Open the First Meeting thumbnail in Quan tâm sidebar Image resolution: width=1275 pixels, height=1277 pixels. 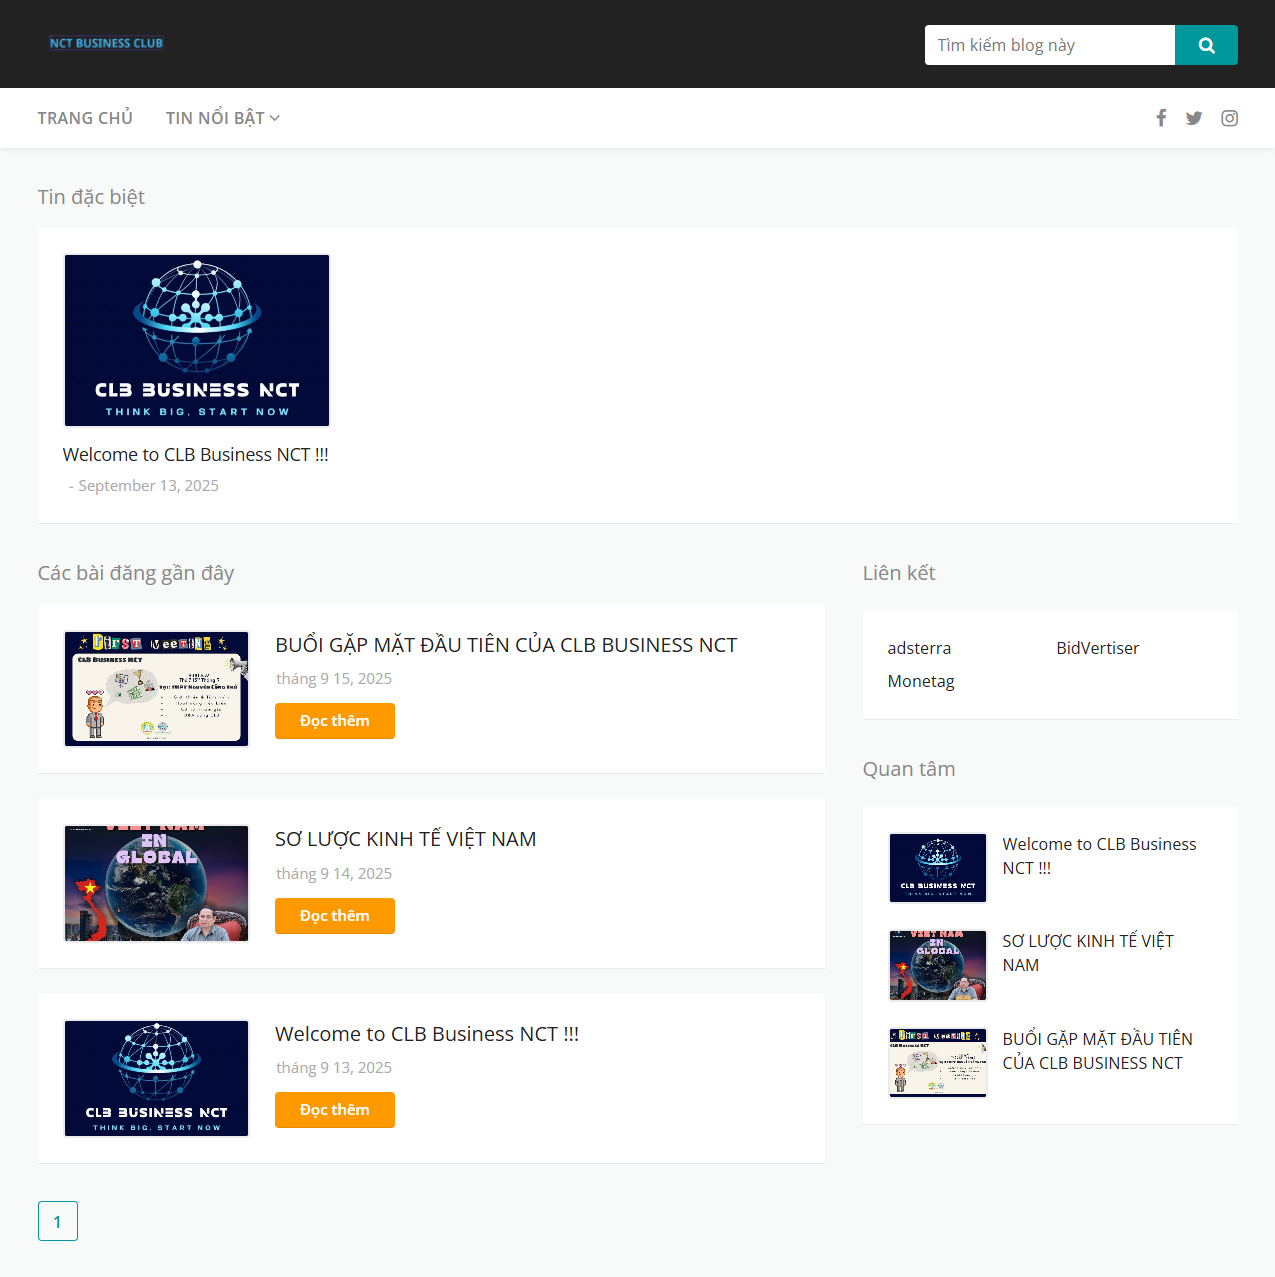click(938, 1062)
